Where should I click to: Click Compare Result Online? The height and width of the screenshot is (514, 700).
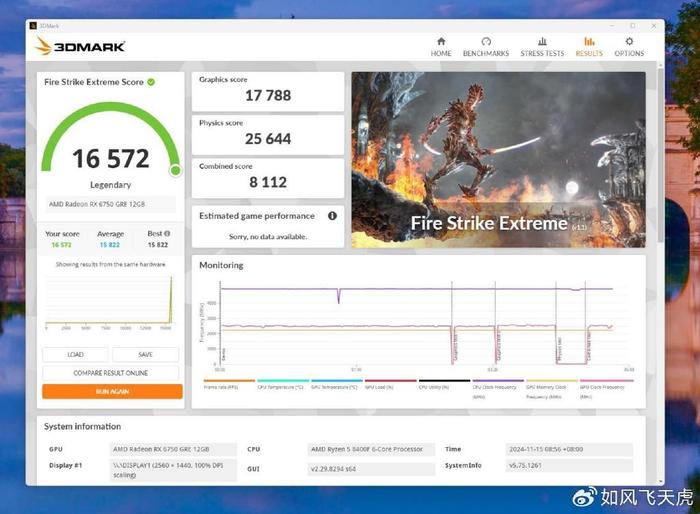111,372
